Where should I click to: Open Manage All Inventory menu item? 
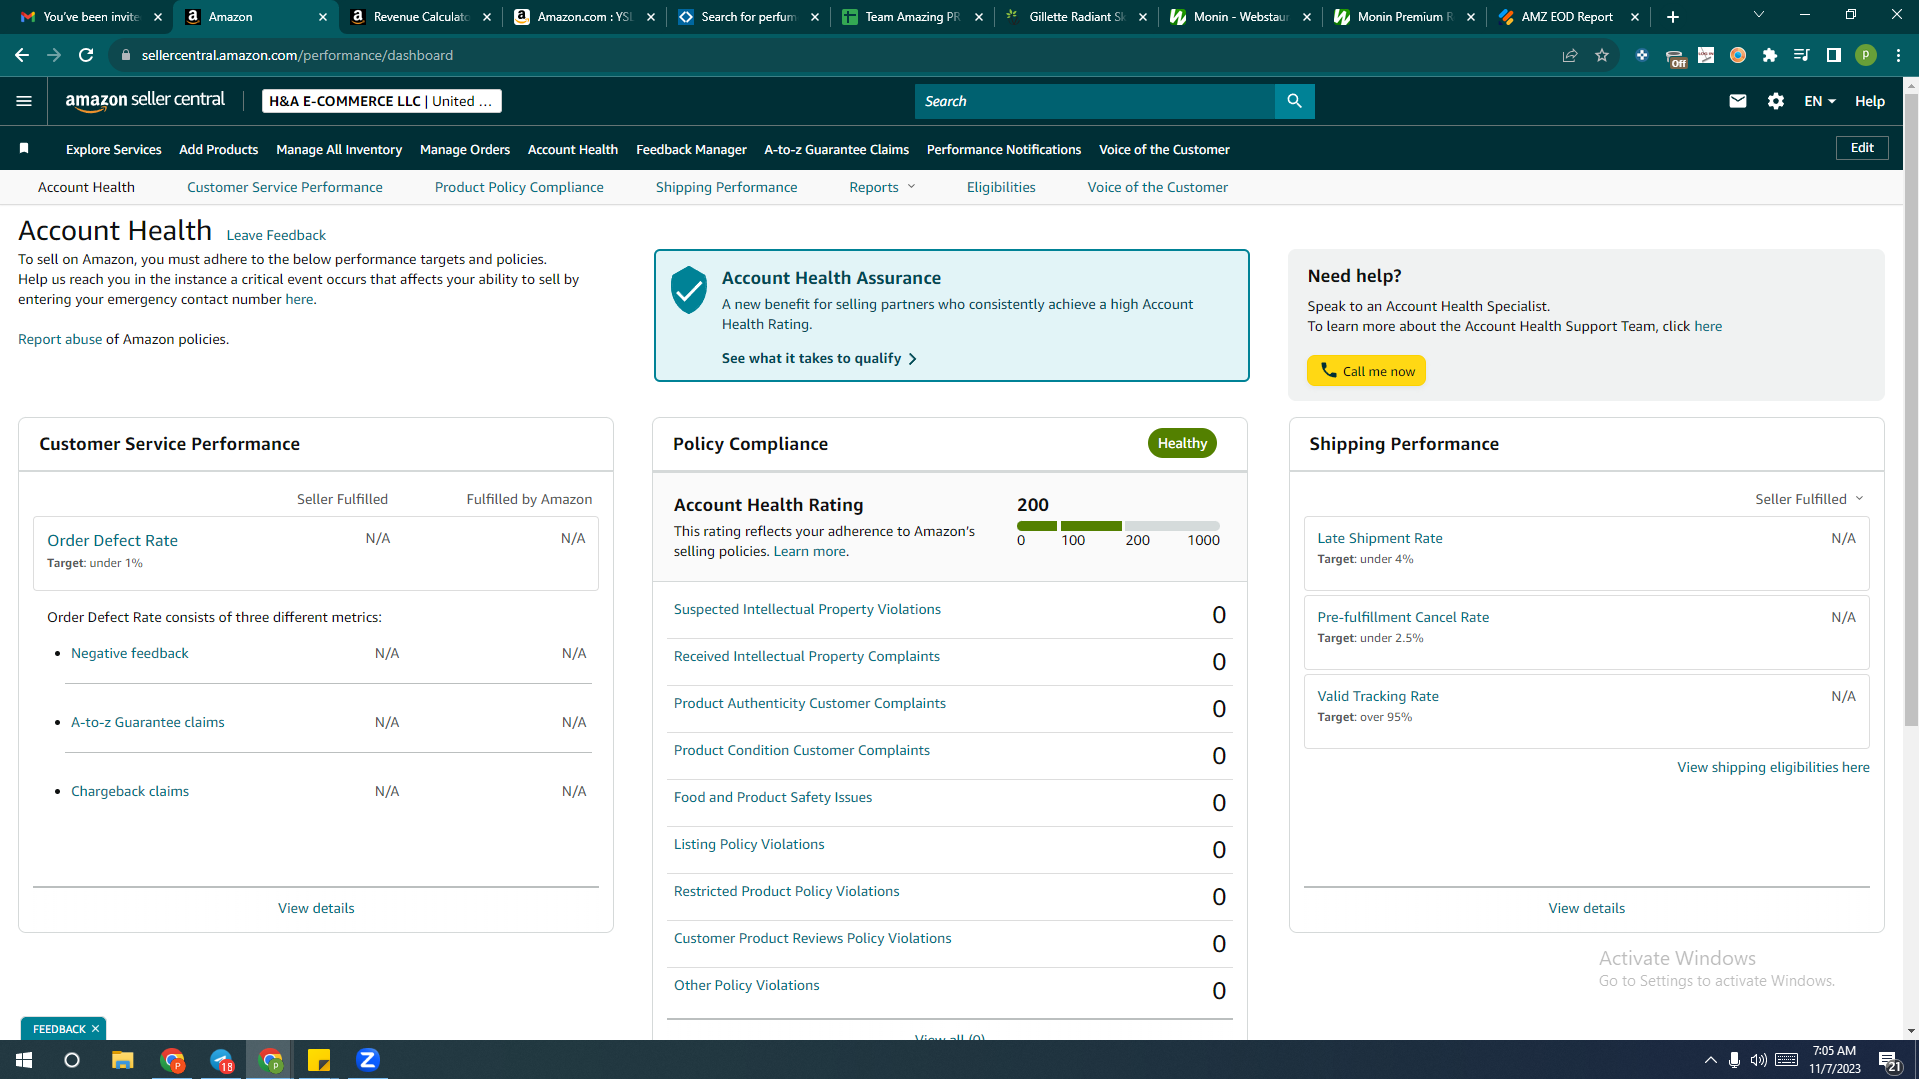tap(339, 149)
